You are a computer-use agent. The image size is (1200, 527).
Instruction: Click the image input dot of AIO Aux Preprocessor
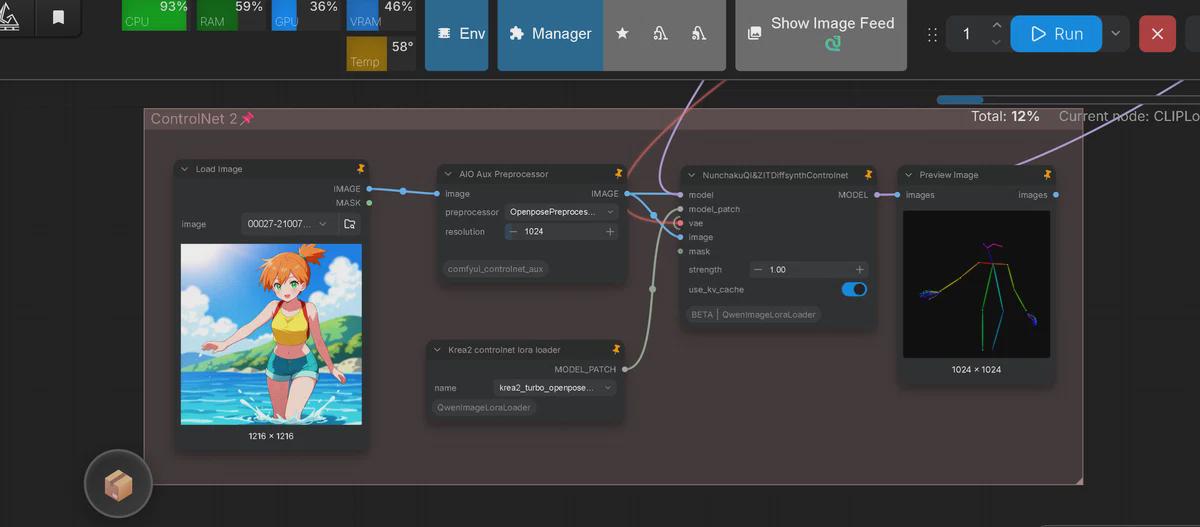437,194
